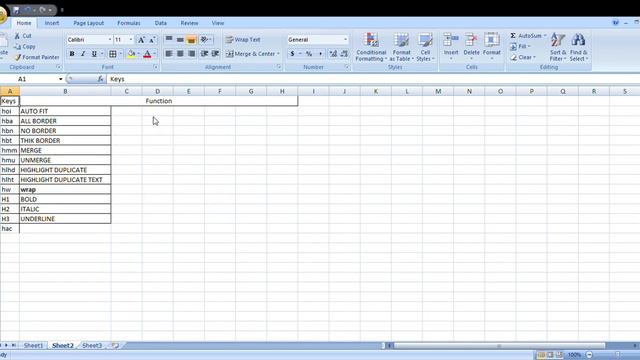Screen dimensions: 640x360
Task: Apply the Borders button
Action: click(x=113, y=53)
